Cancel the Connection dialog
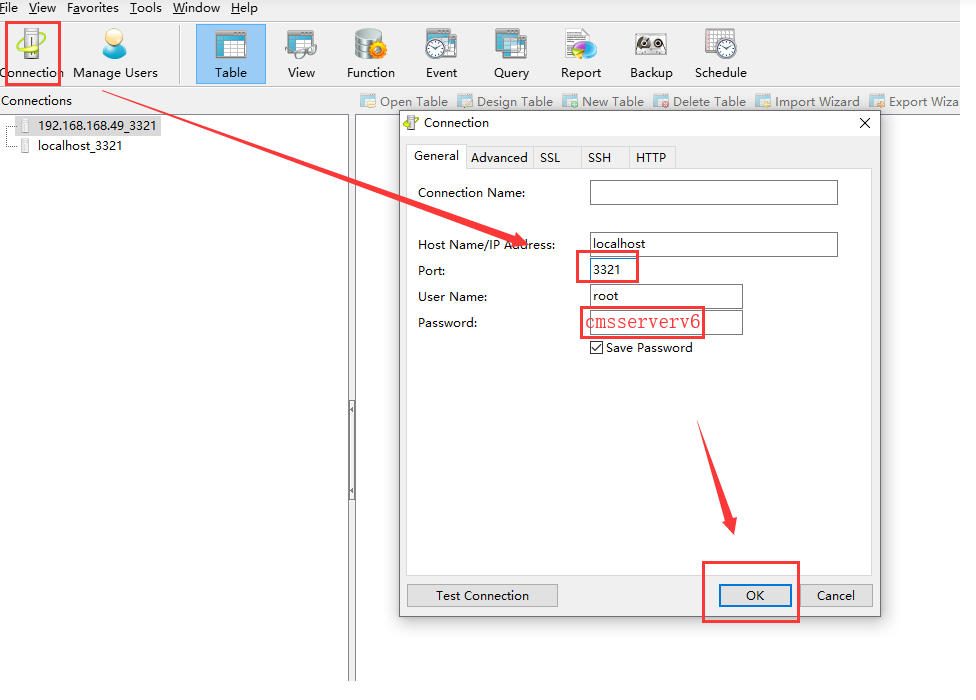 pos(835,595)
